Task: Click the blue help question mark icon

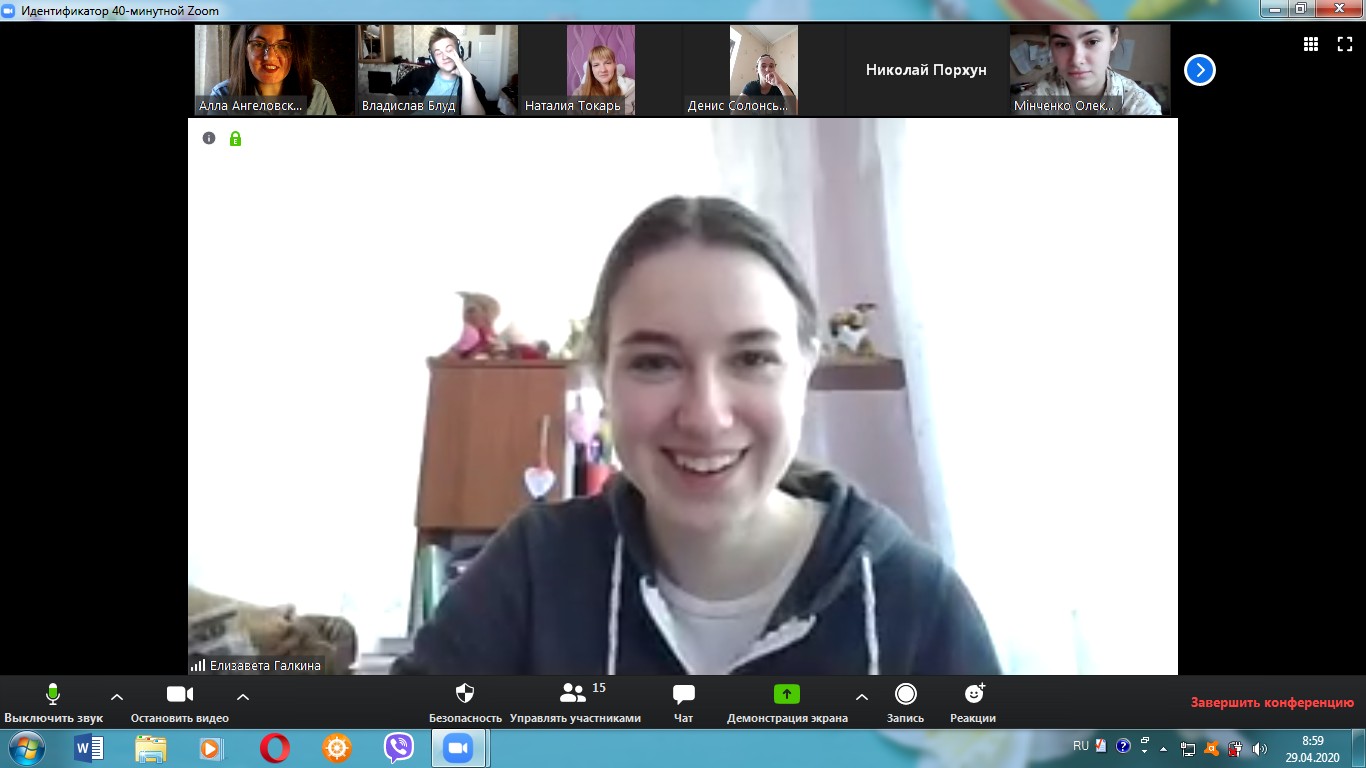Action: point(1123,746)
